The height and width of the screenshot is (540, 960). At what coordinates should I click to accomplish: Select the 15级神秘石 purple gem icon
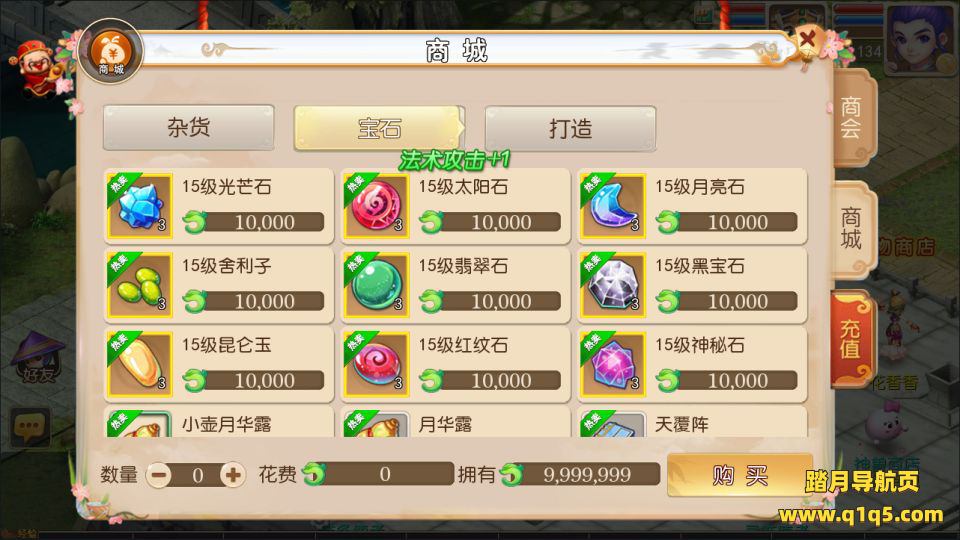(x=613, y=364)
